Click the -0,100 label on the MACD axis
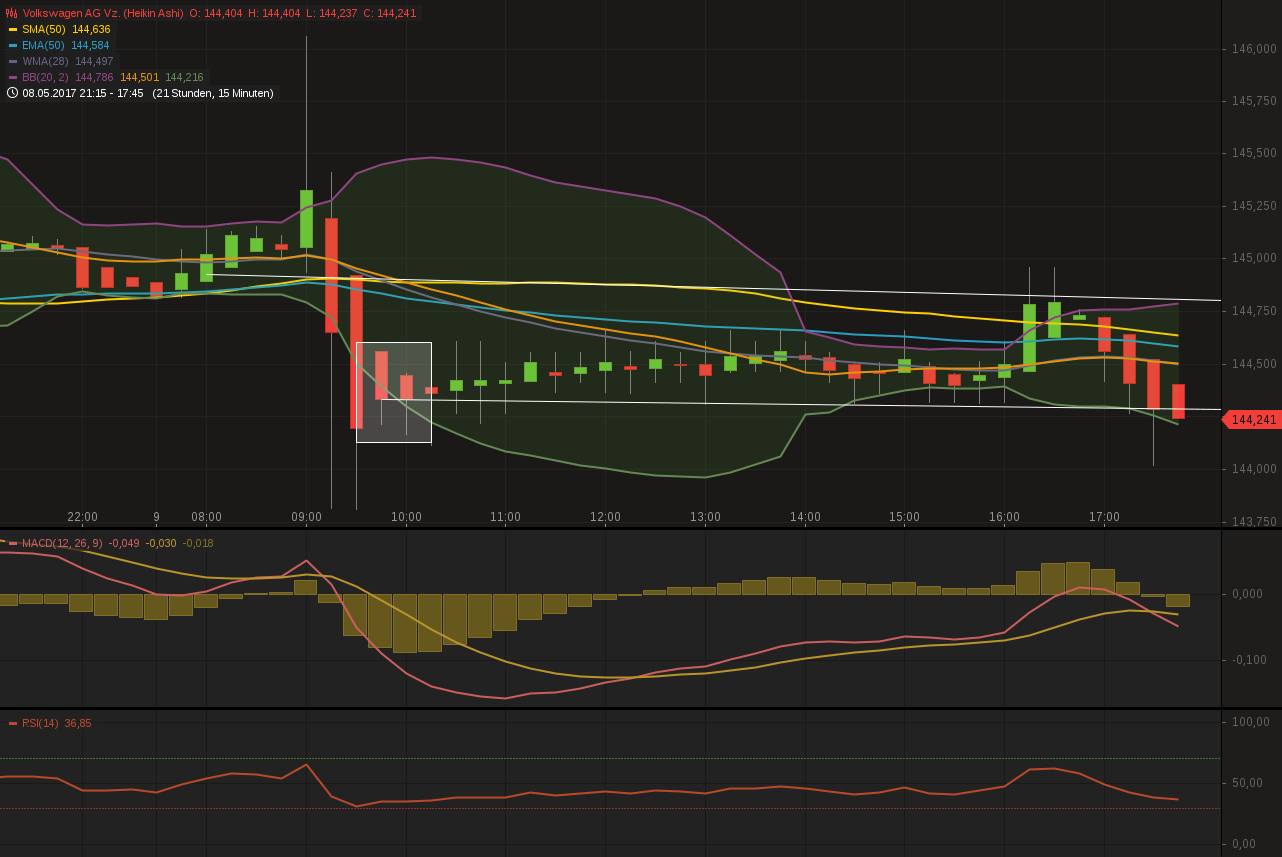The image size is (1282, 857). [1248, 659]
